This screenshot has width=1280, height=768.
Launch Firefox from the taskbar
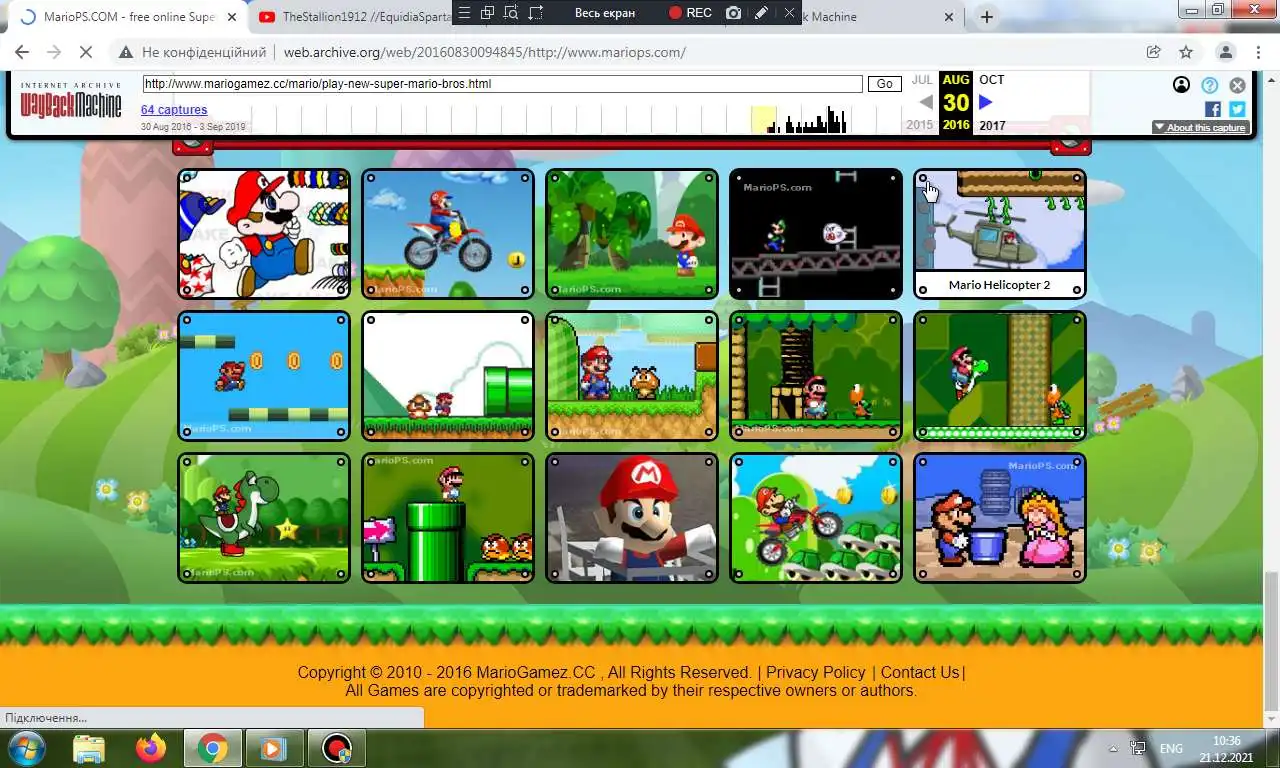(151, 748)
